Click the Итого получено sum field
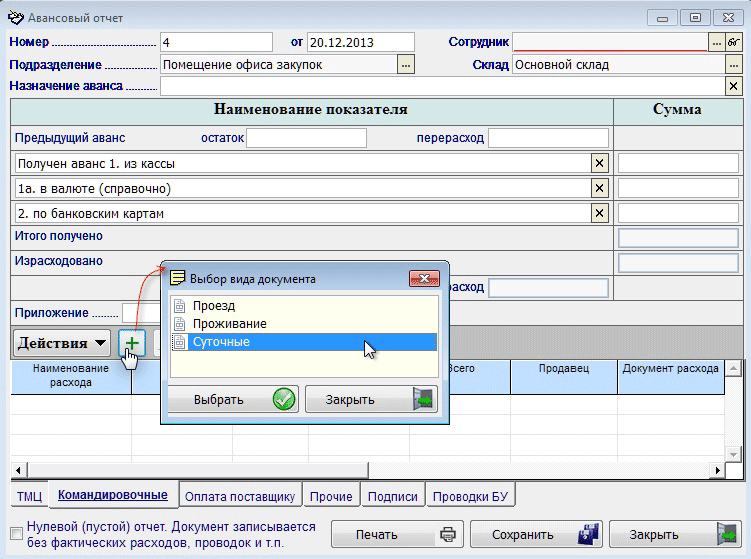The width and height of the screenshot is (751, 559). point(678,238)
